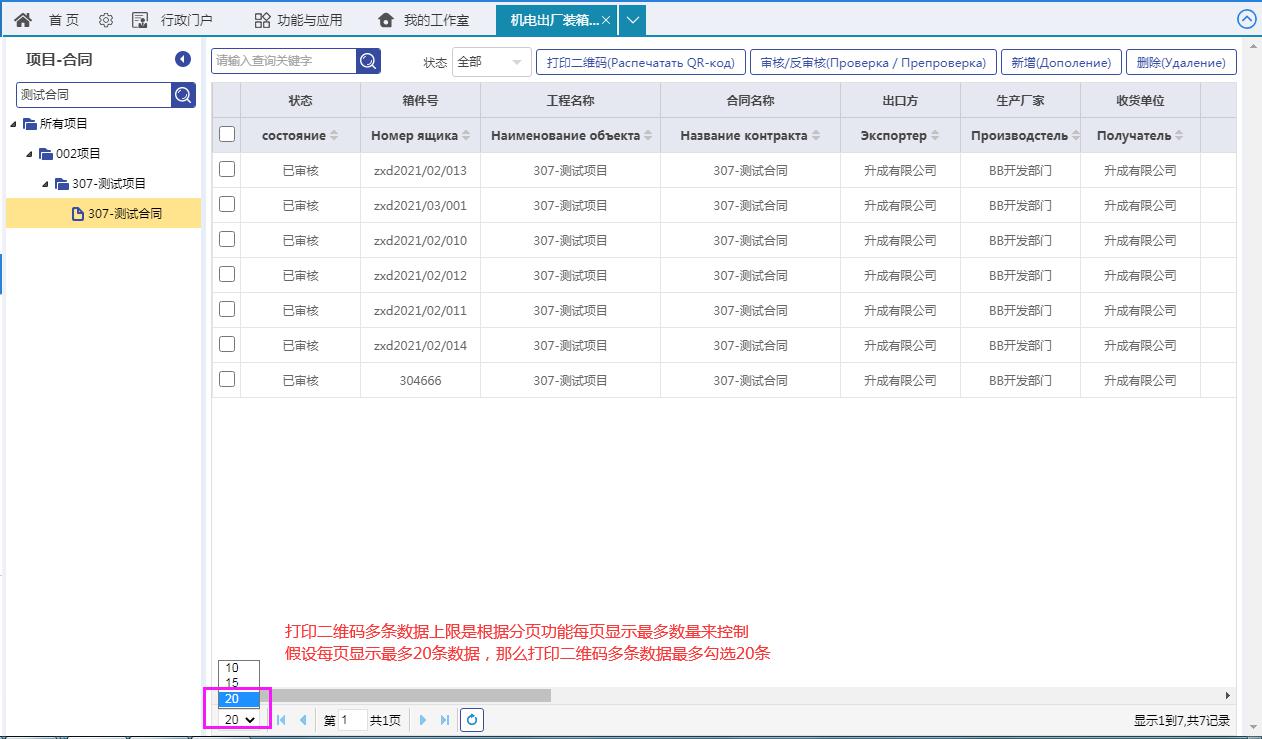Click the 打印二维码 print QR button
The width and height of the screenshot is (1262, 739).
[640, 62]
